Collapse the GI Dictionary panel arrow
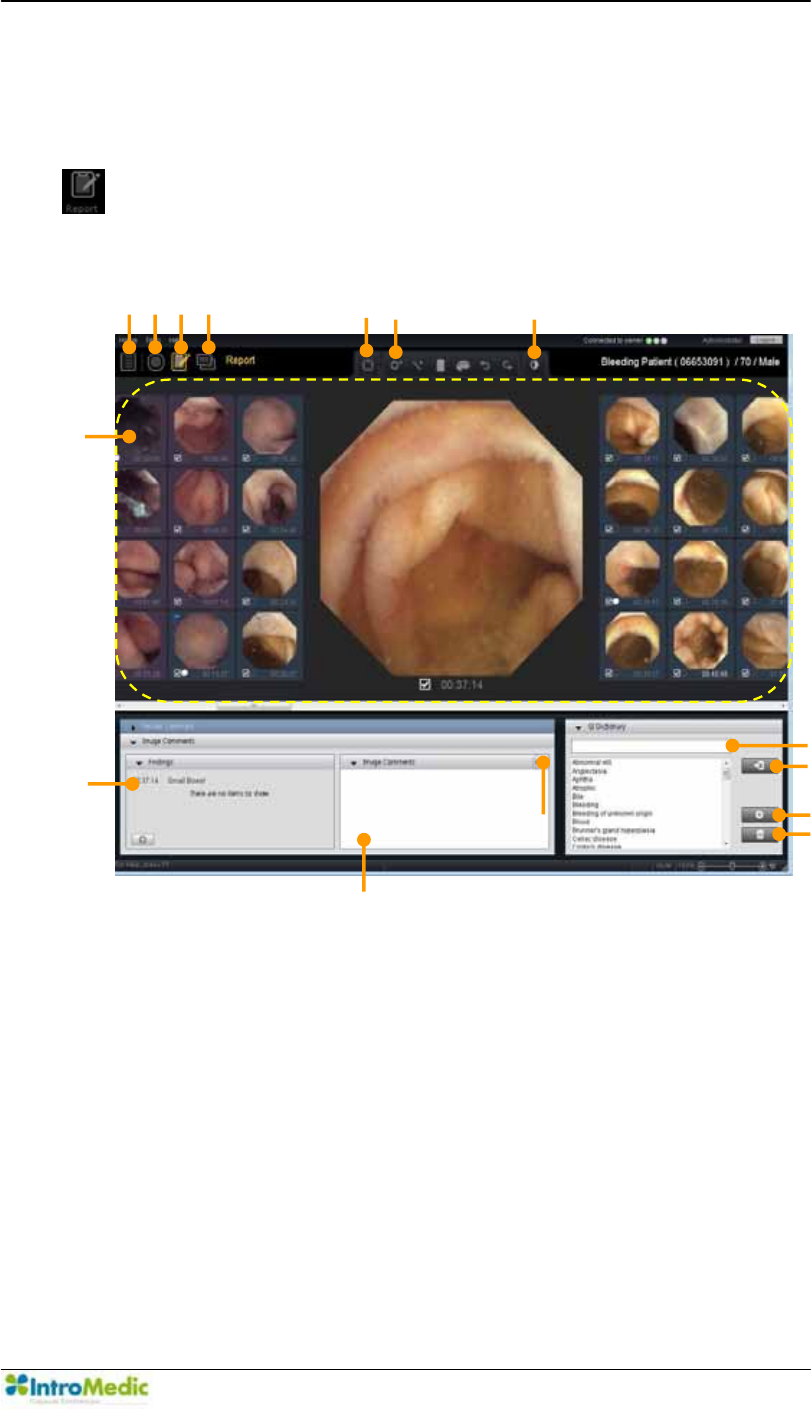This screenshot has width=812, height=1409. click(578, 728)
